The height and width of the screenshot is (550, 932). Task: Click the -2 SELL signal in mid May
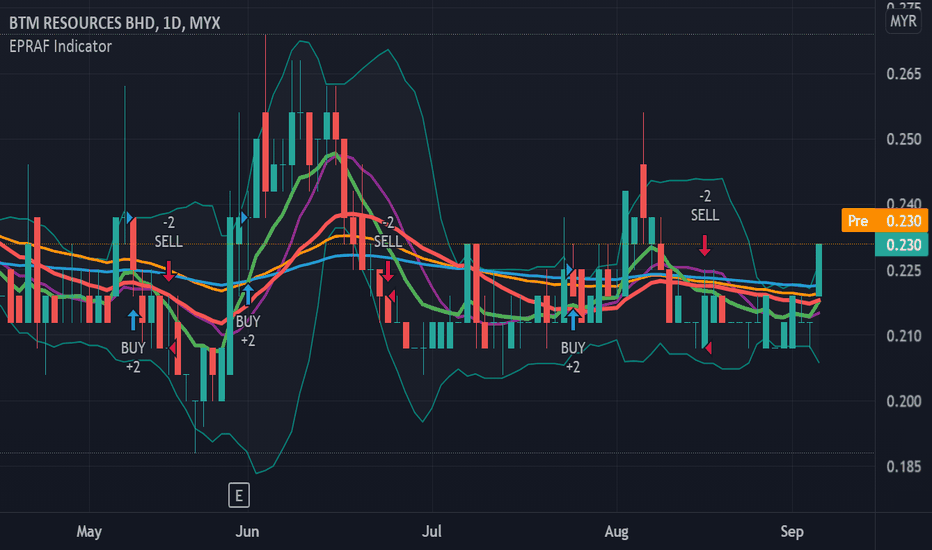point(169,232)
